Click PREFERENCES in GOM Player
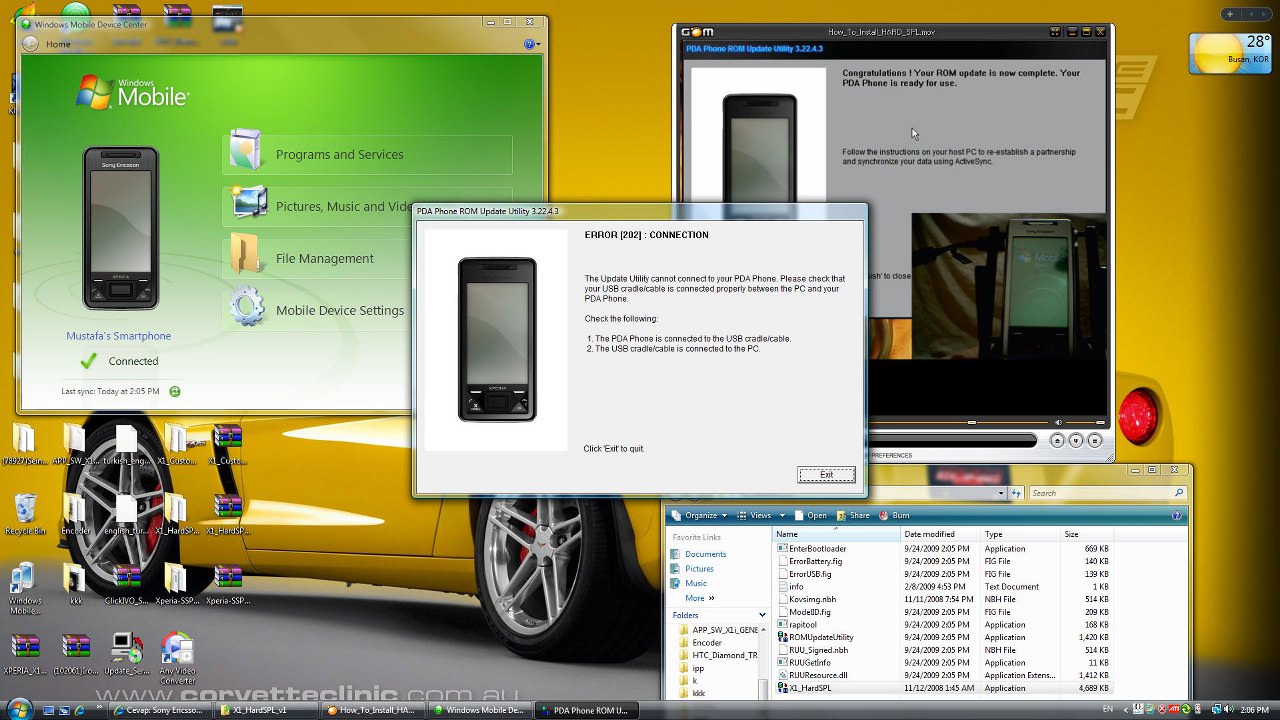 tap(892, 456)
